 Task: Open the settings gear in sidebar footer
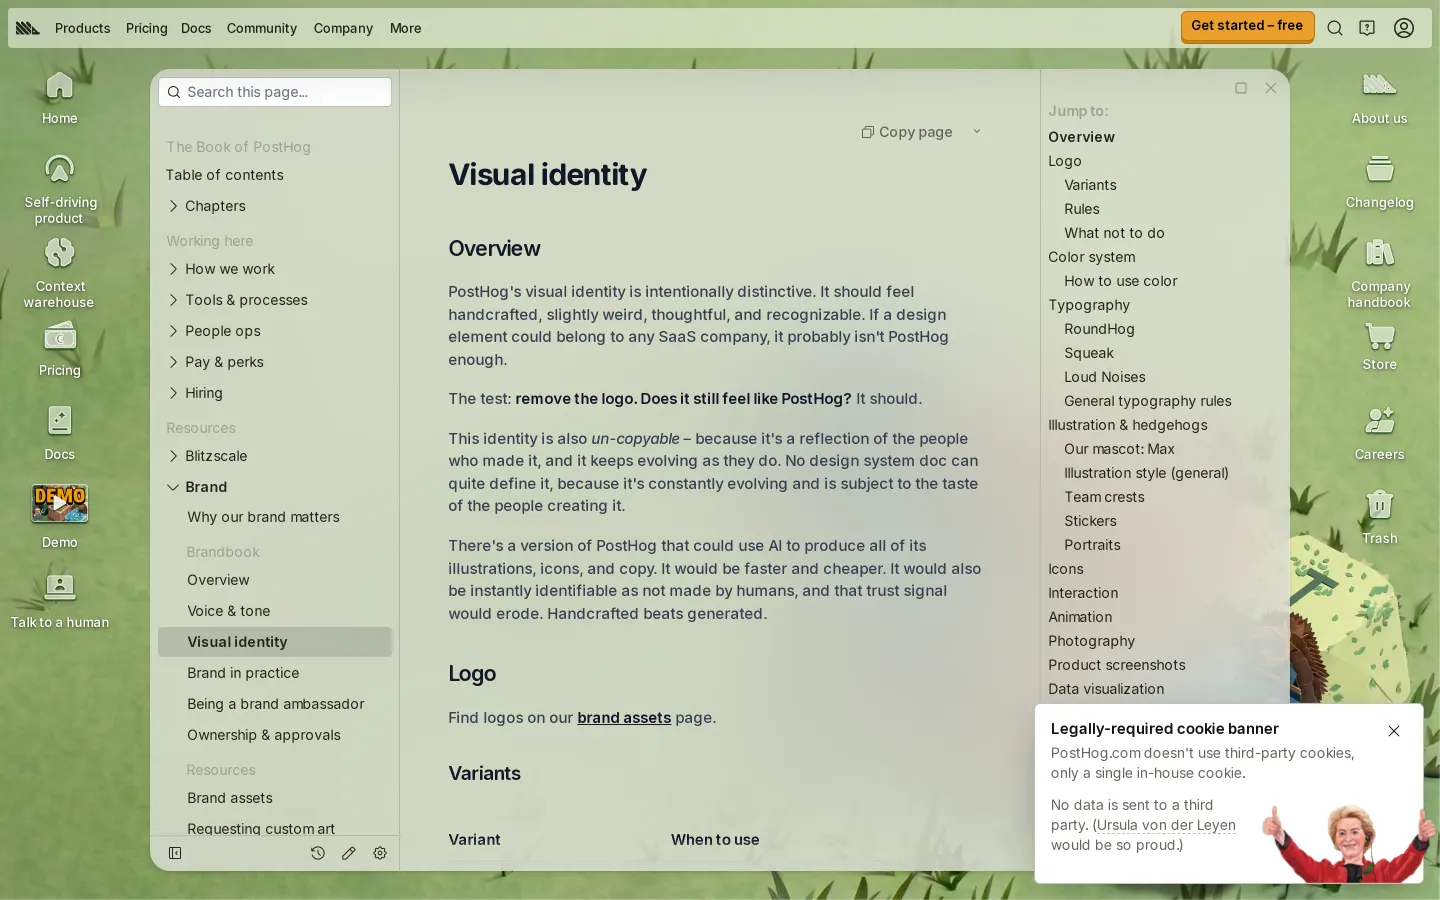click(380, 853)
